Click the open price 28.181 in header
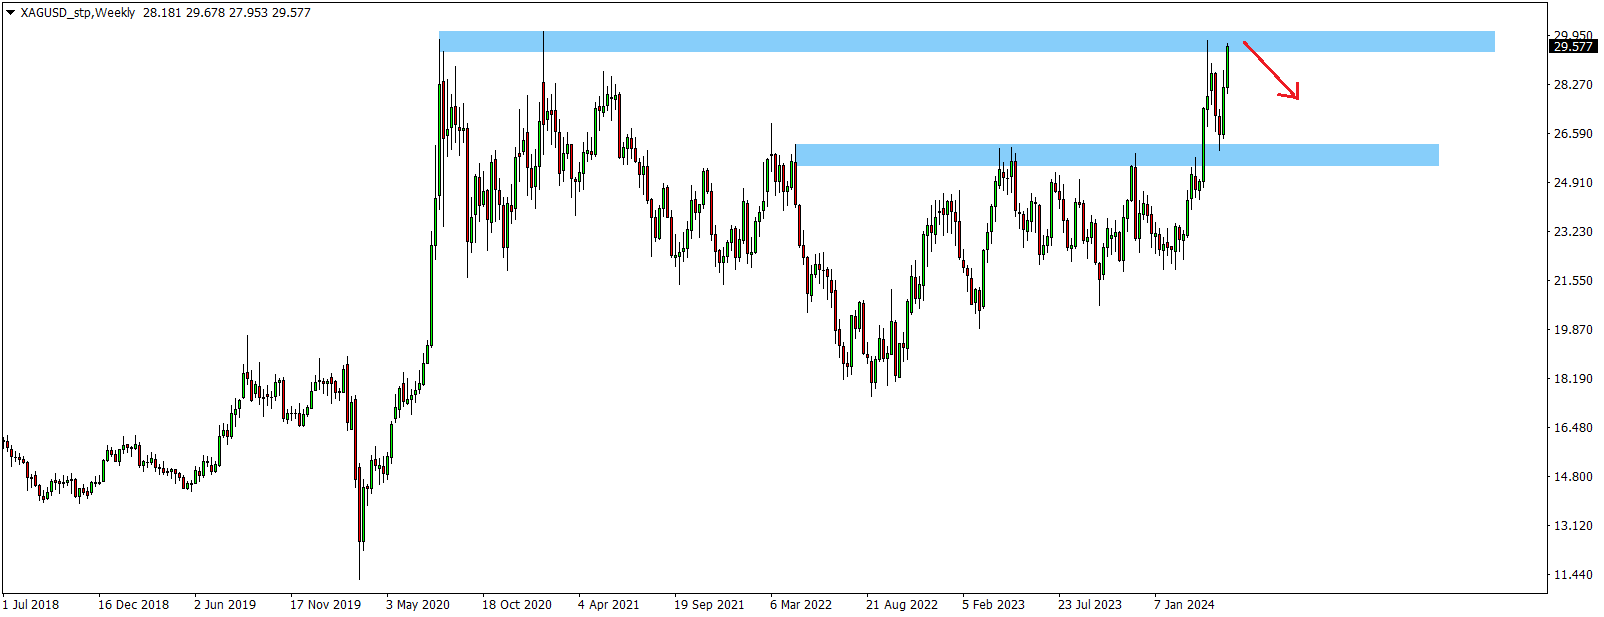1604x617 pixels. tap(162, 13)
